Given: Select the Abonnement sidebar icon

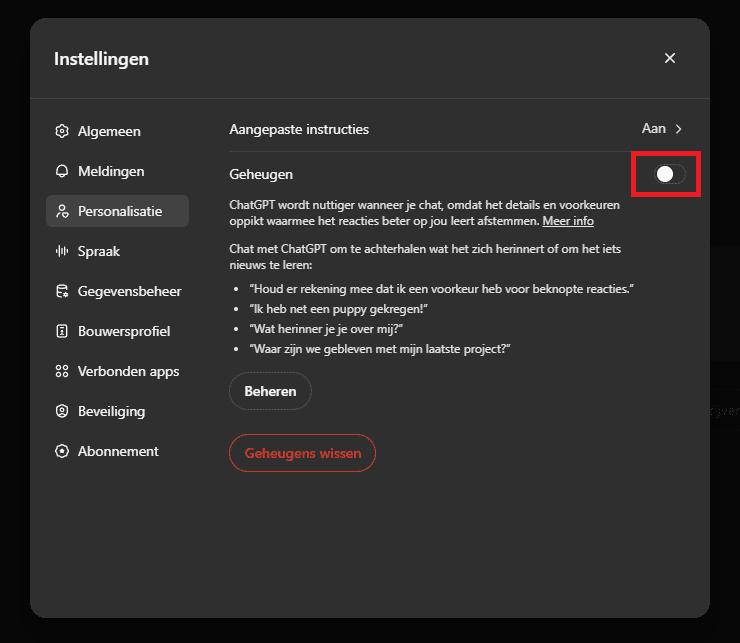Looking at the screenshot, I should coord(62,451).
